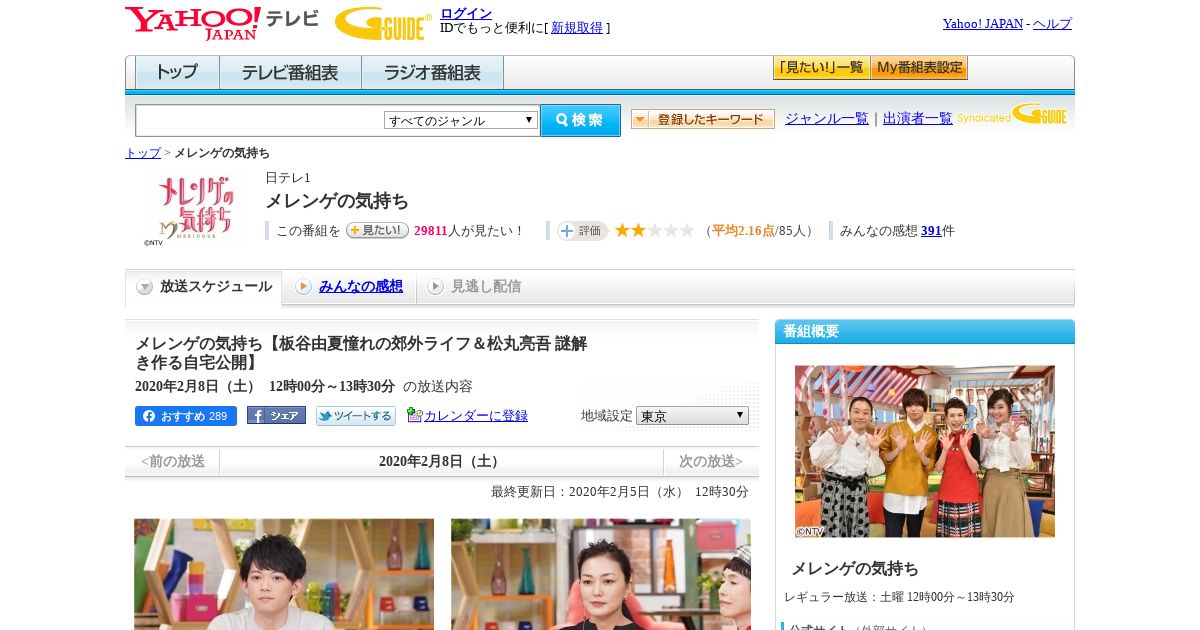Click the Syndicated G-GUIDE logo

[1012, 114]
